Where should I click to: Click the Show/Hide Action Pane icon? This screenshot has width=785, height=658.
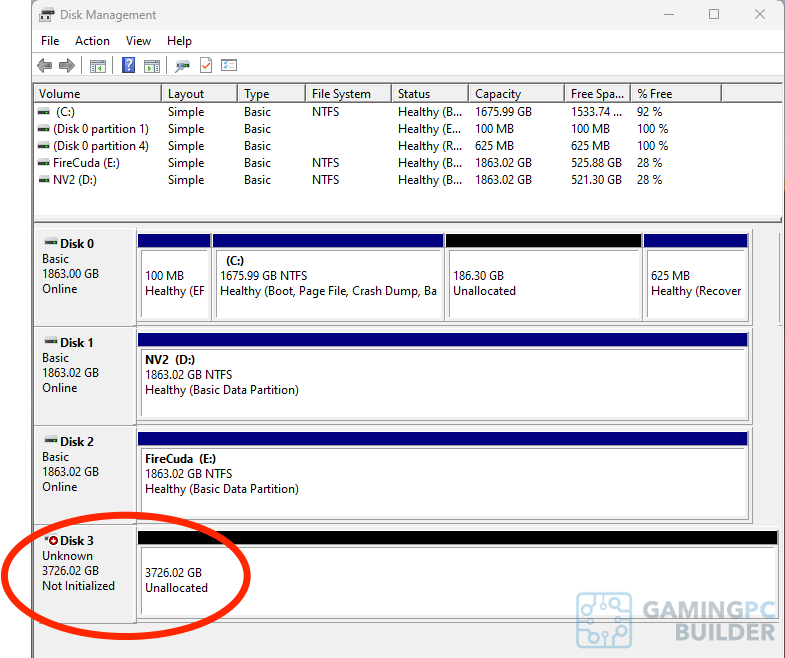click(152, 66)
